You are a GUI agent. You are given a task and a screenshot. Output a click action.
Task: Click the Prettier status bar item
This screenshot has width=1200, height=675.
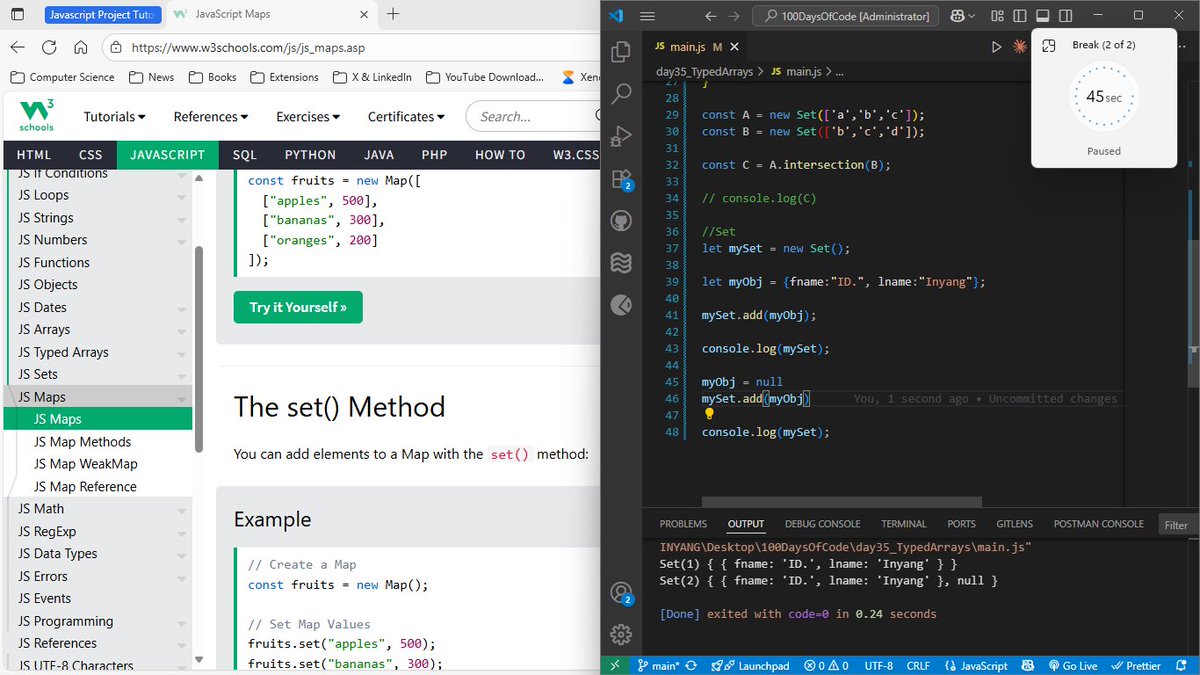1135,666
